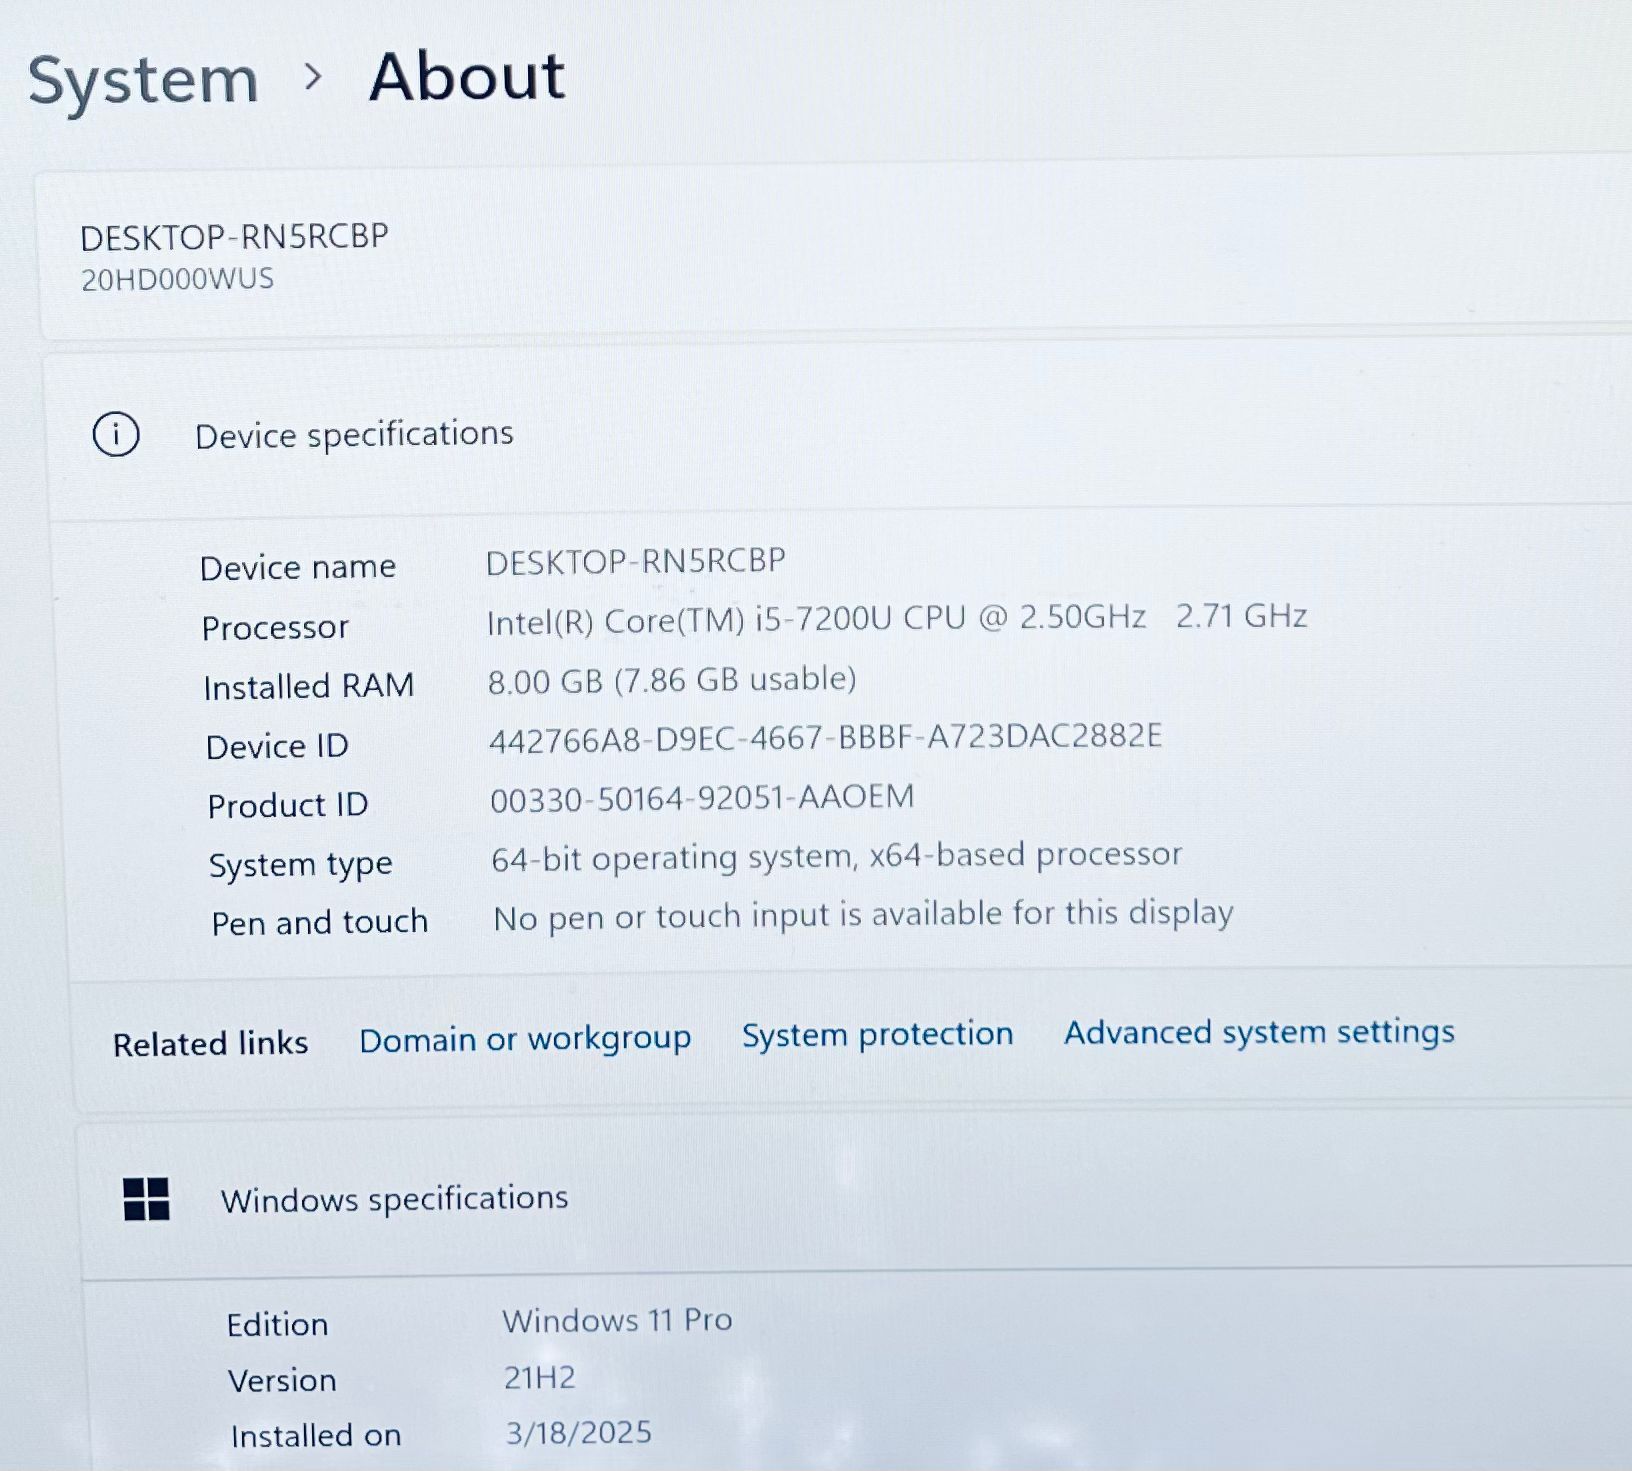Go back to System in the breadcrumb
This screenshot has height=1471, width=1632.
click(143, 81)
